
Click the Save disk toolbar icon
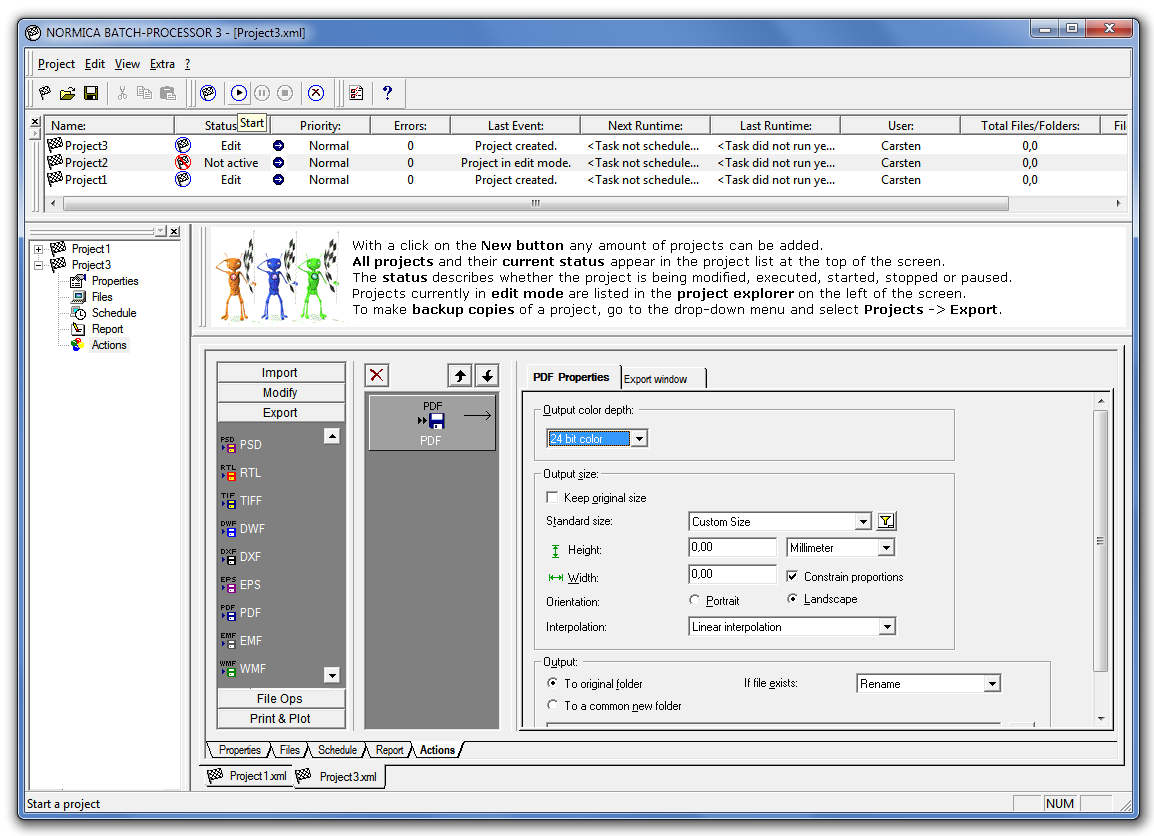pos(91,93)
